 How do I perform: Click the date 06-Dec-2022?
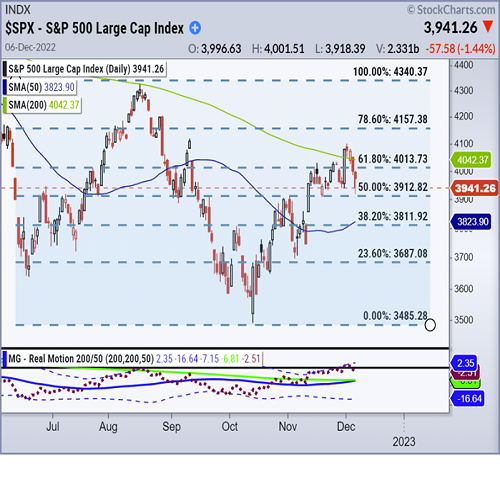[x=30, y=47]
